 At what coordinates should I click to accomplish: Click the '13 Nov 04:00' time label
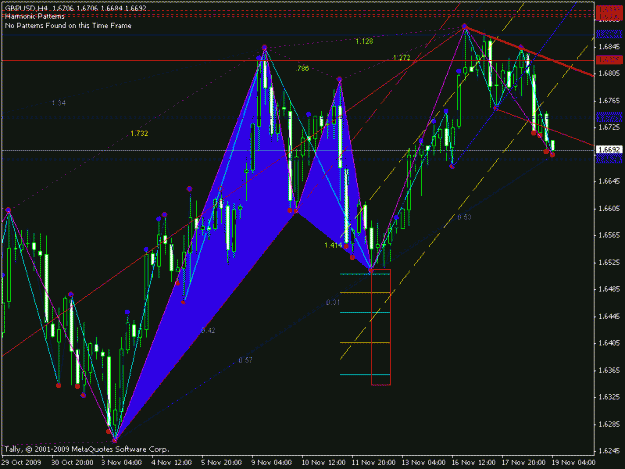(x=424, y=462)
